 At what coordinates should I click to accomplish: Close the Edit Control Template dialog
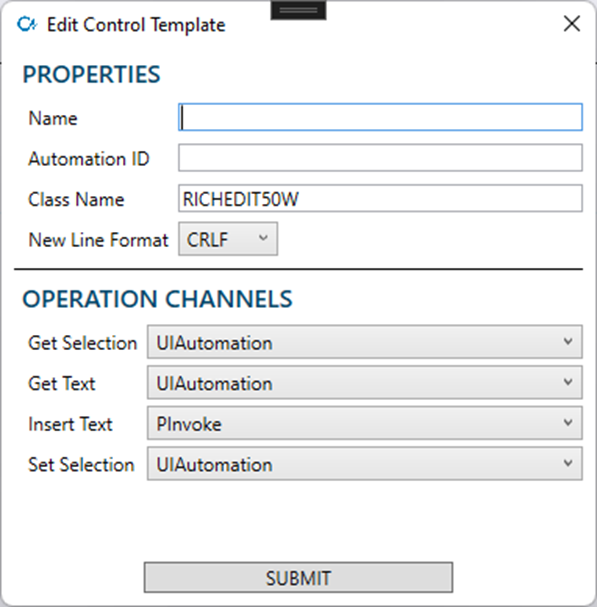pyautogui.click(x=571, y=24)
